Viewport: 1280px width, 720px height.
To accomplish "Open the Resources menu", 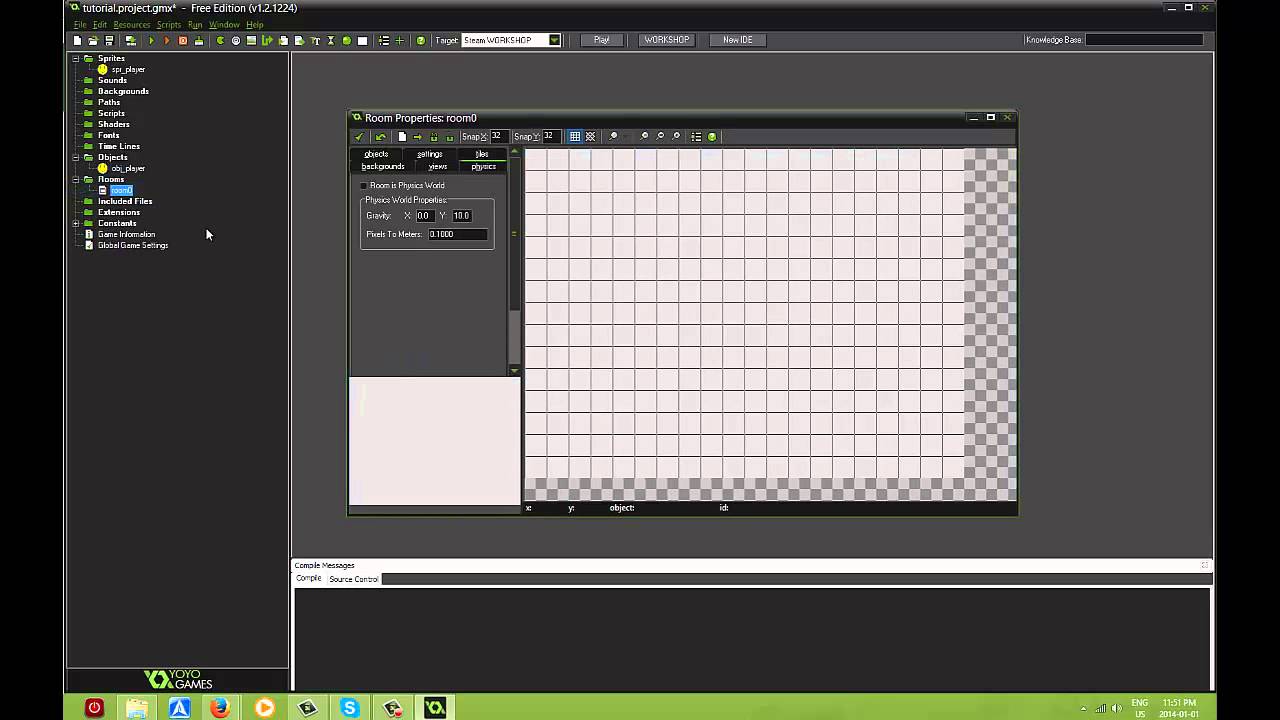I will (x=131, y=24).
